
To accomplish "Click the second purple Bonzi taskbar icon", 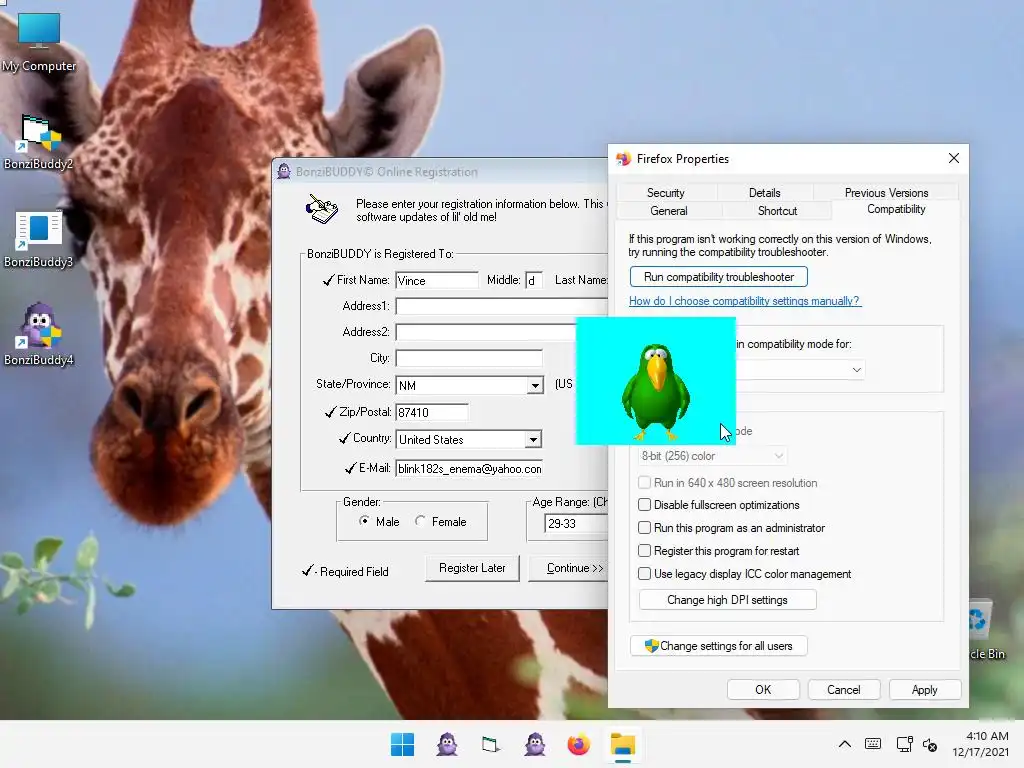I will click(535, 744).
